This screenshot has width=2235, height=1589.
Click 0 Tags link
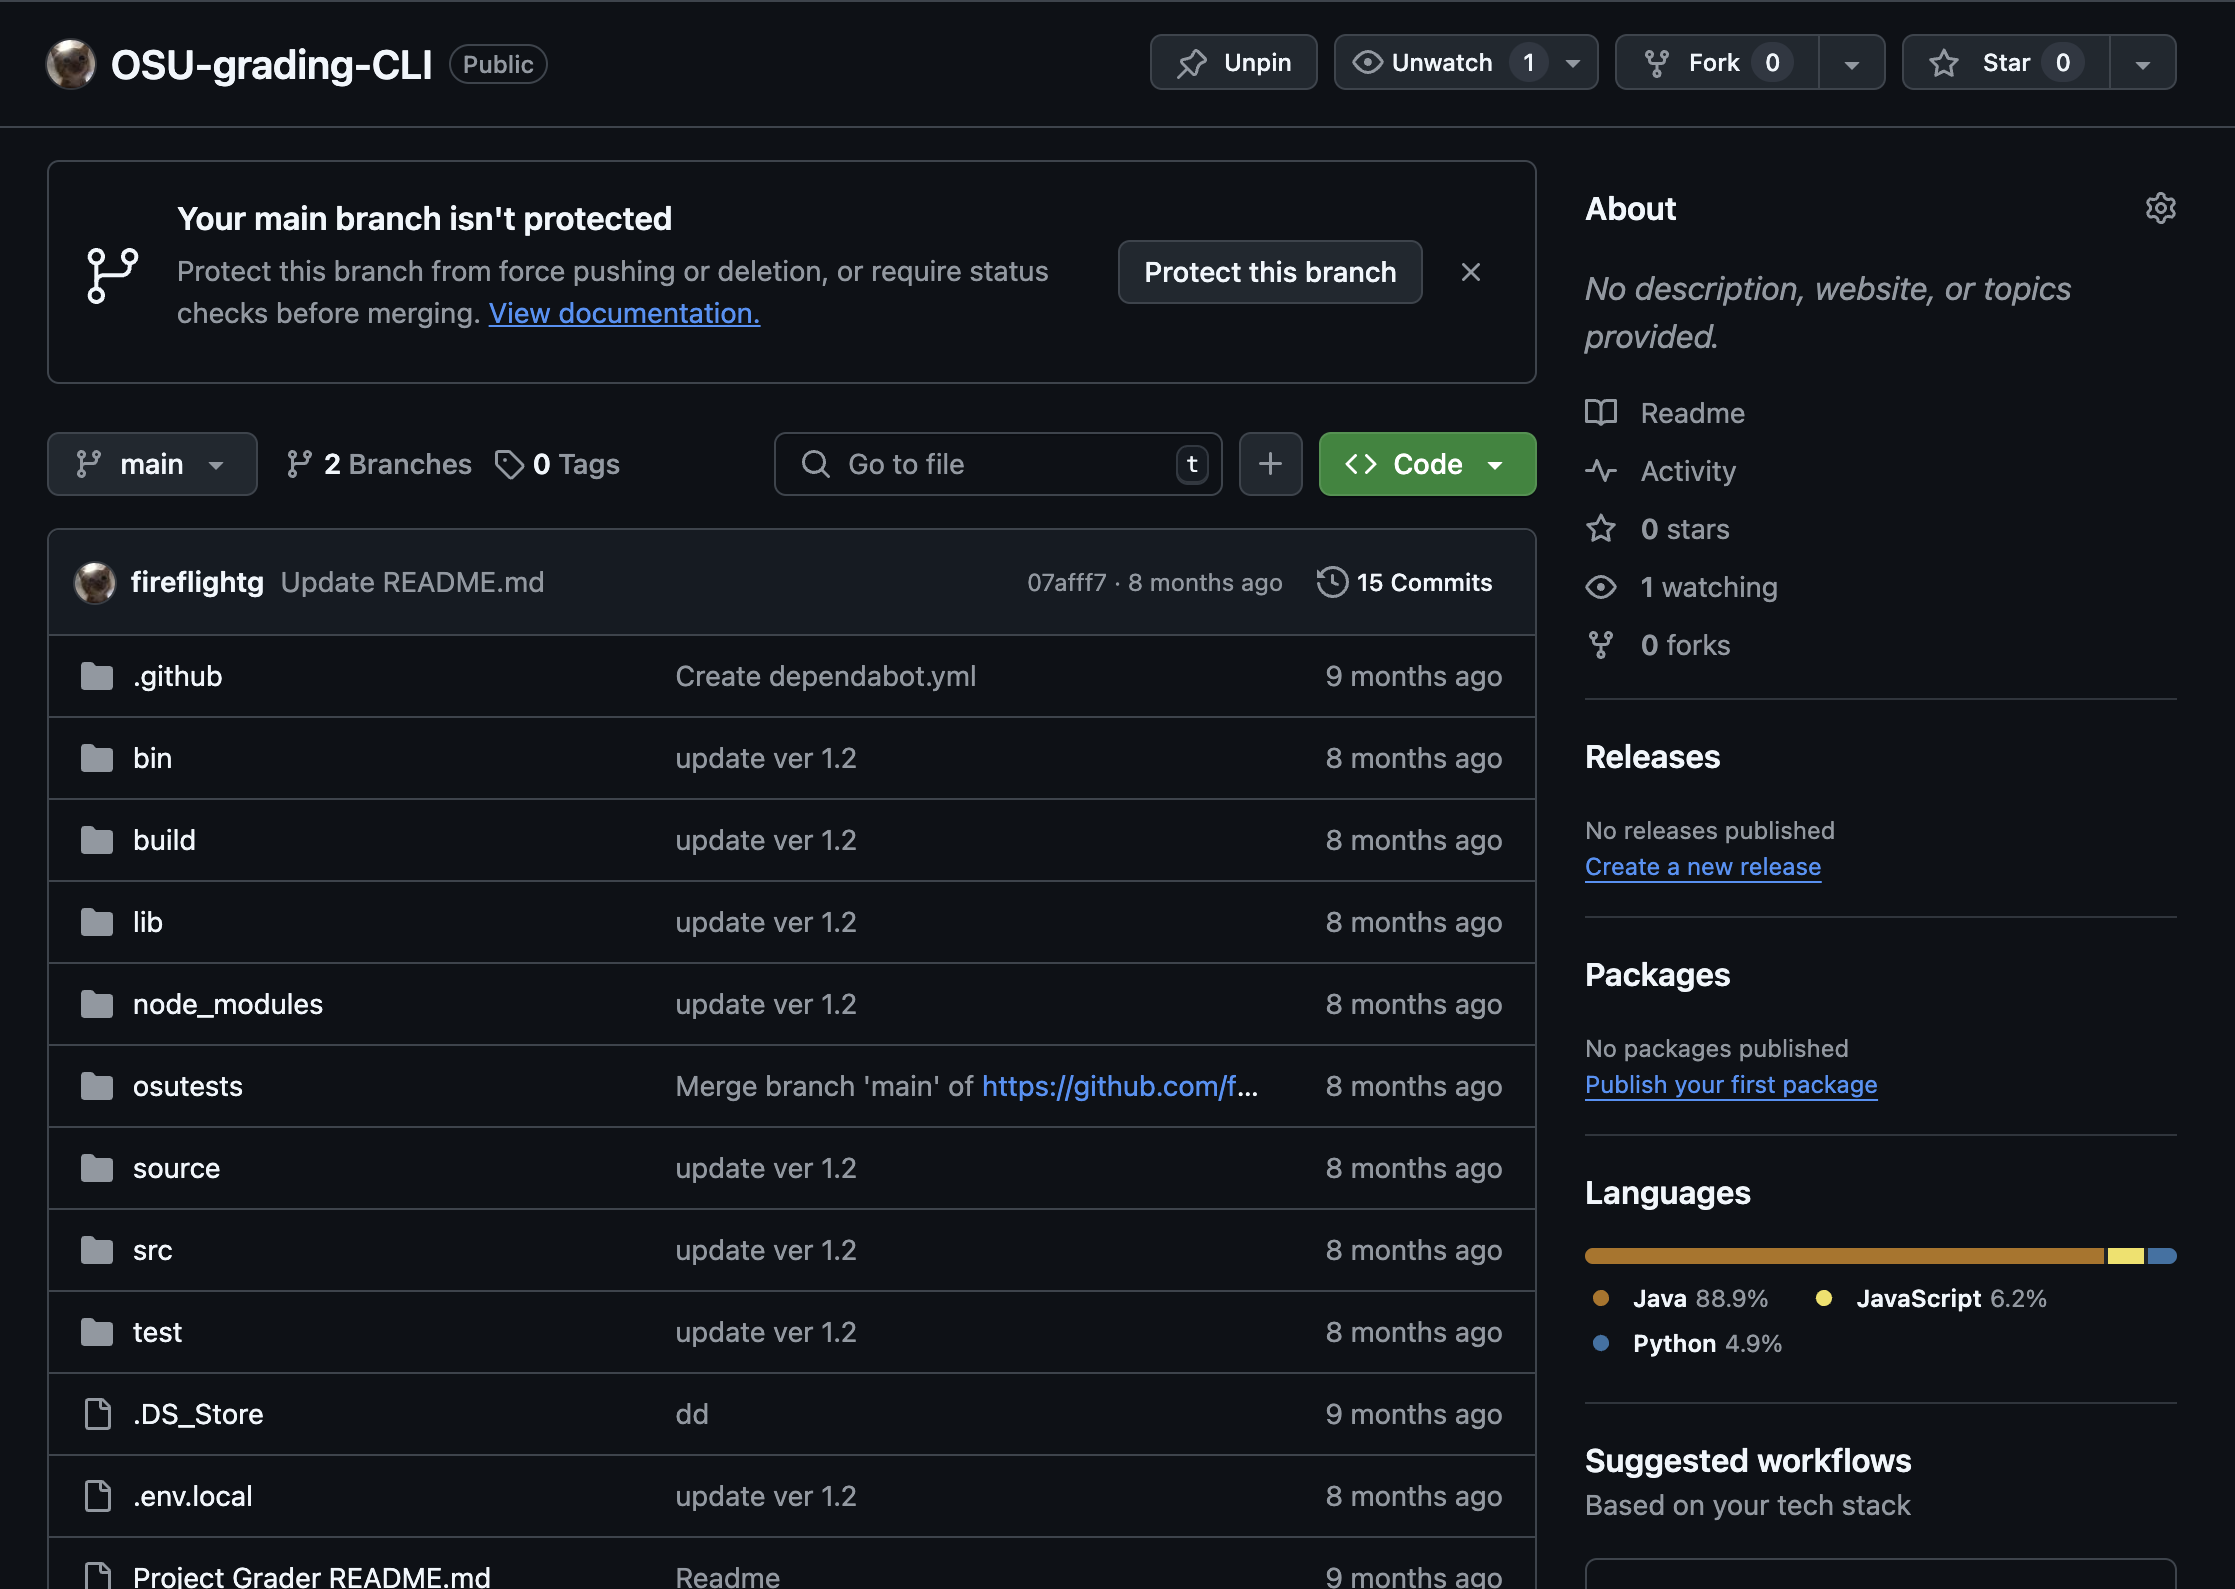[x=558, y=464]
